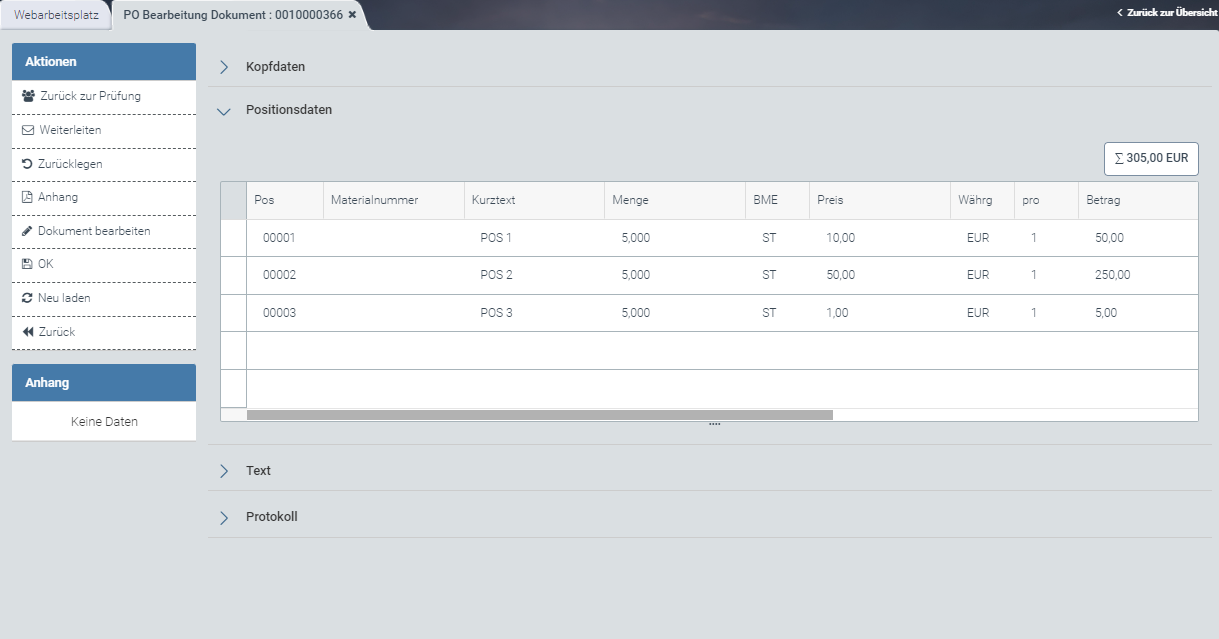Image resolution: width=1219 pixels, height=639 pixels.
Task: Select row checkbox for position 00001
Action: (x=233, y=238)
